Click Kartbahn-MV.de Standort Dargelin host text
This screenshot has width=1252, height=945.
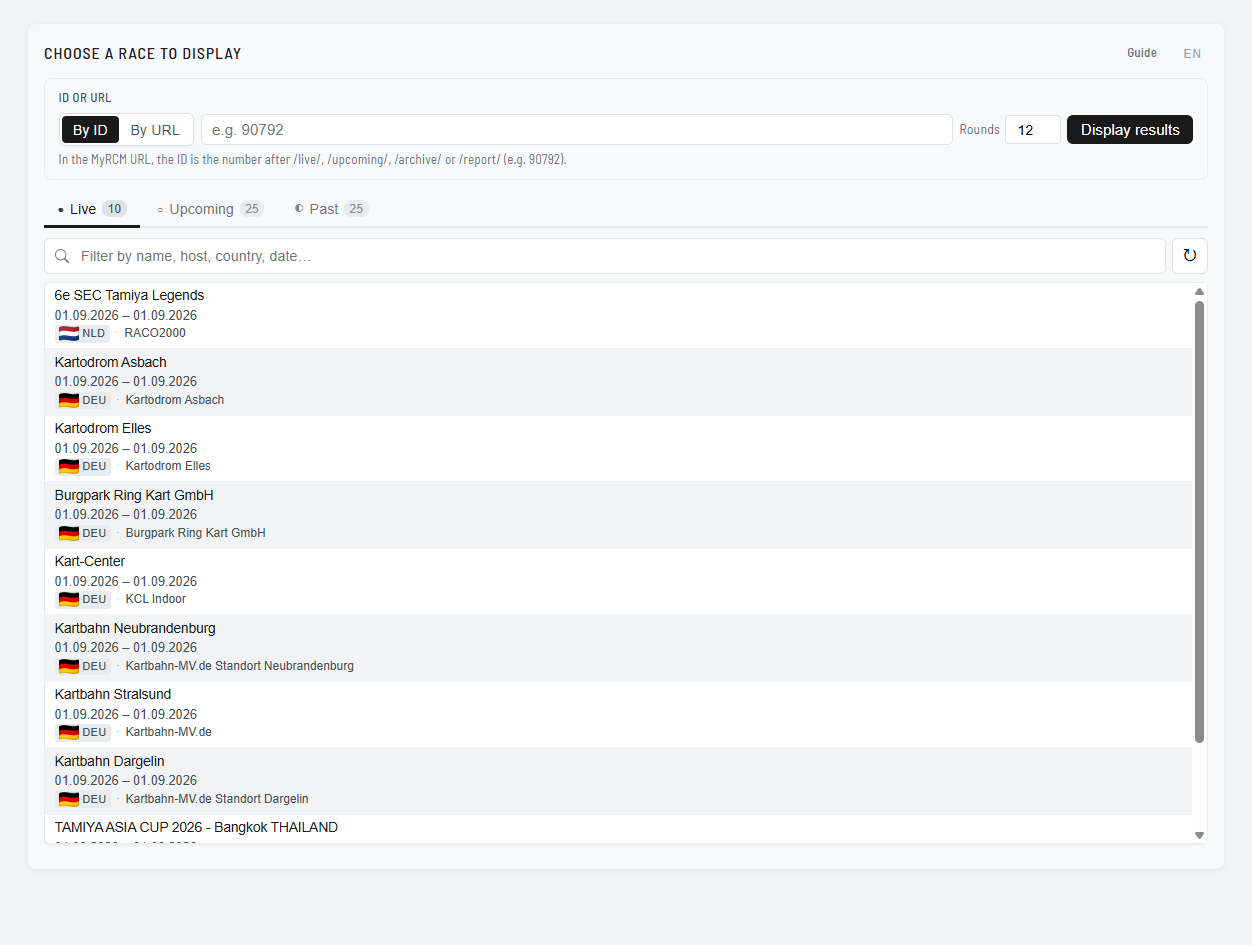217,799
